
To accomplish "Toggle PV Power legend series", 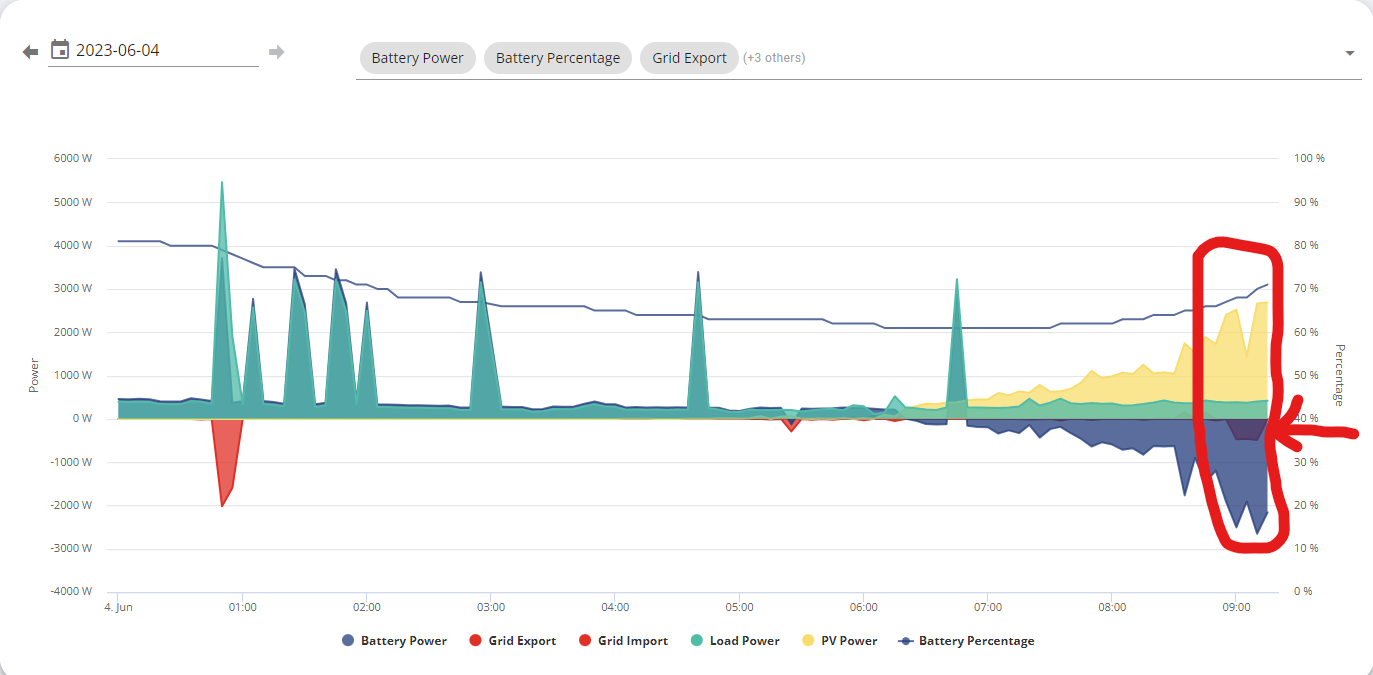I will pyautogui.click(x=838, y=641).
